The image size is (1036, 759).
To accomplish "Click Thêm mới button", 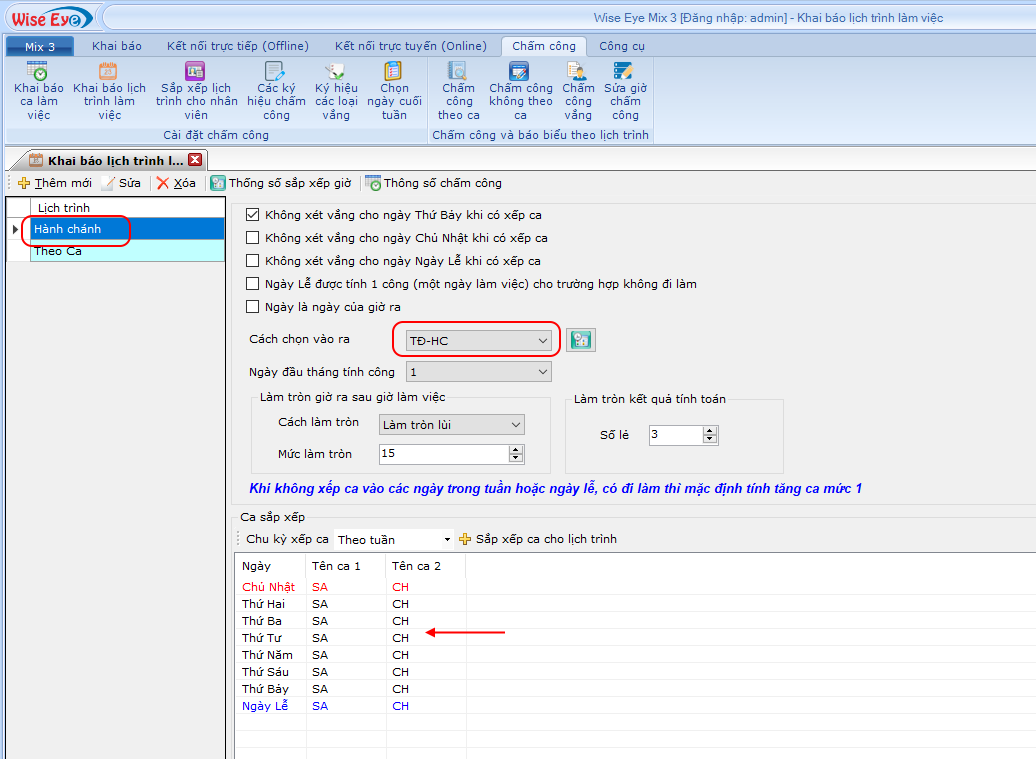I will point(55,183).
